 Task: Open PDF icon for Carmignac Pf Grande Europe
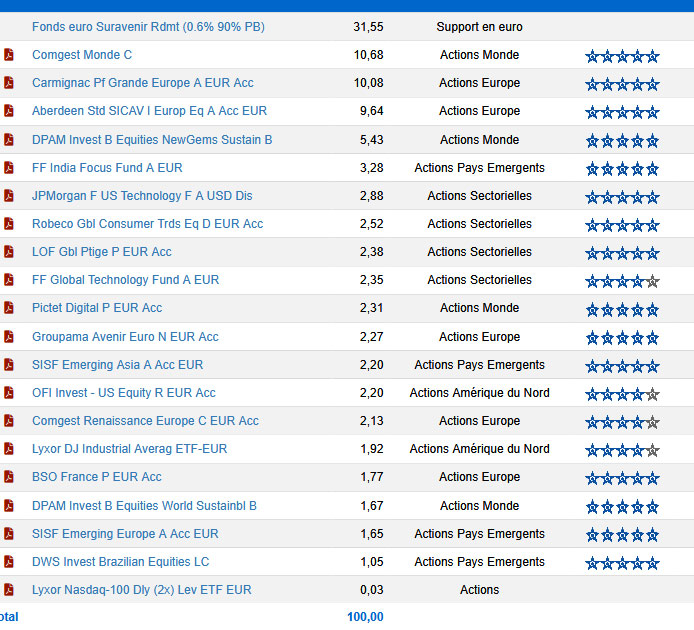[x=9, y=83]
